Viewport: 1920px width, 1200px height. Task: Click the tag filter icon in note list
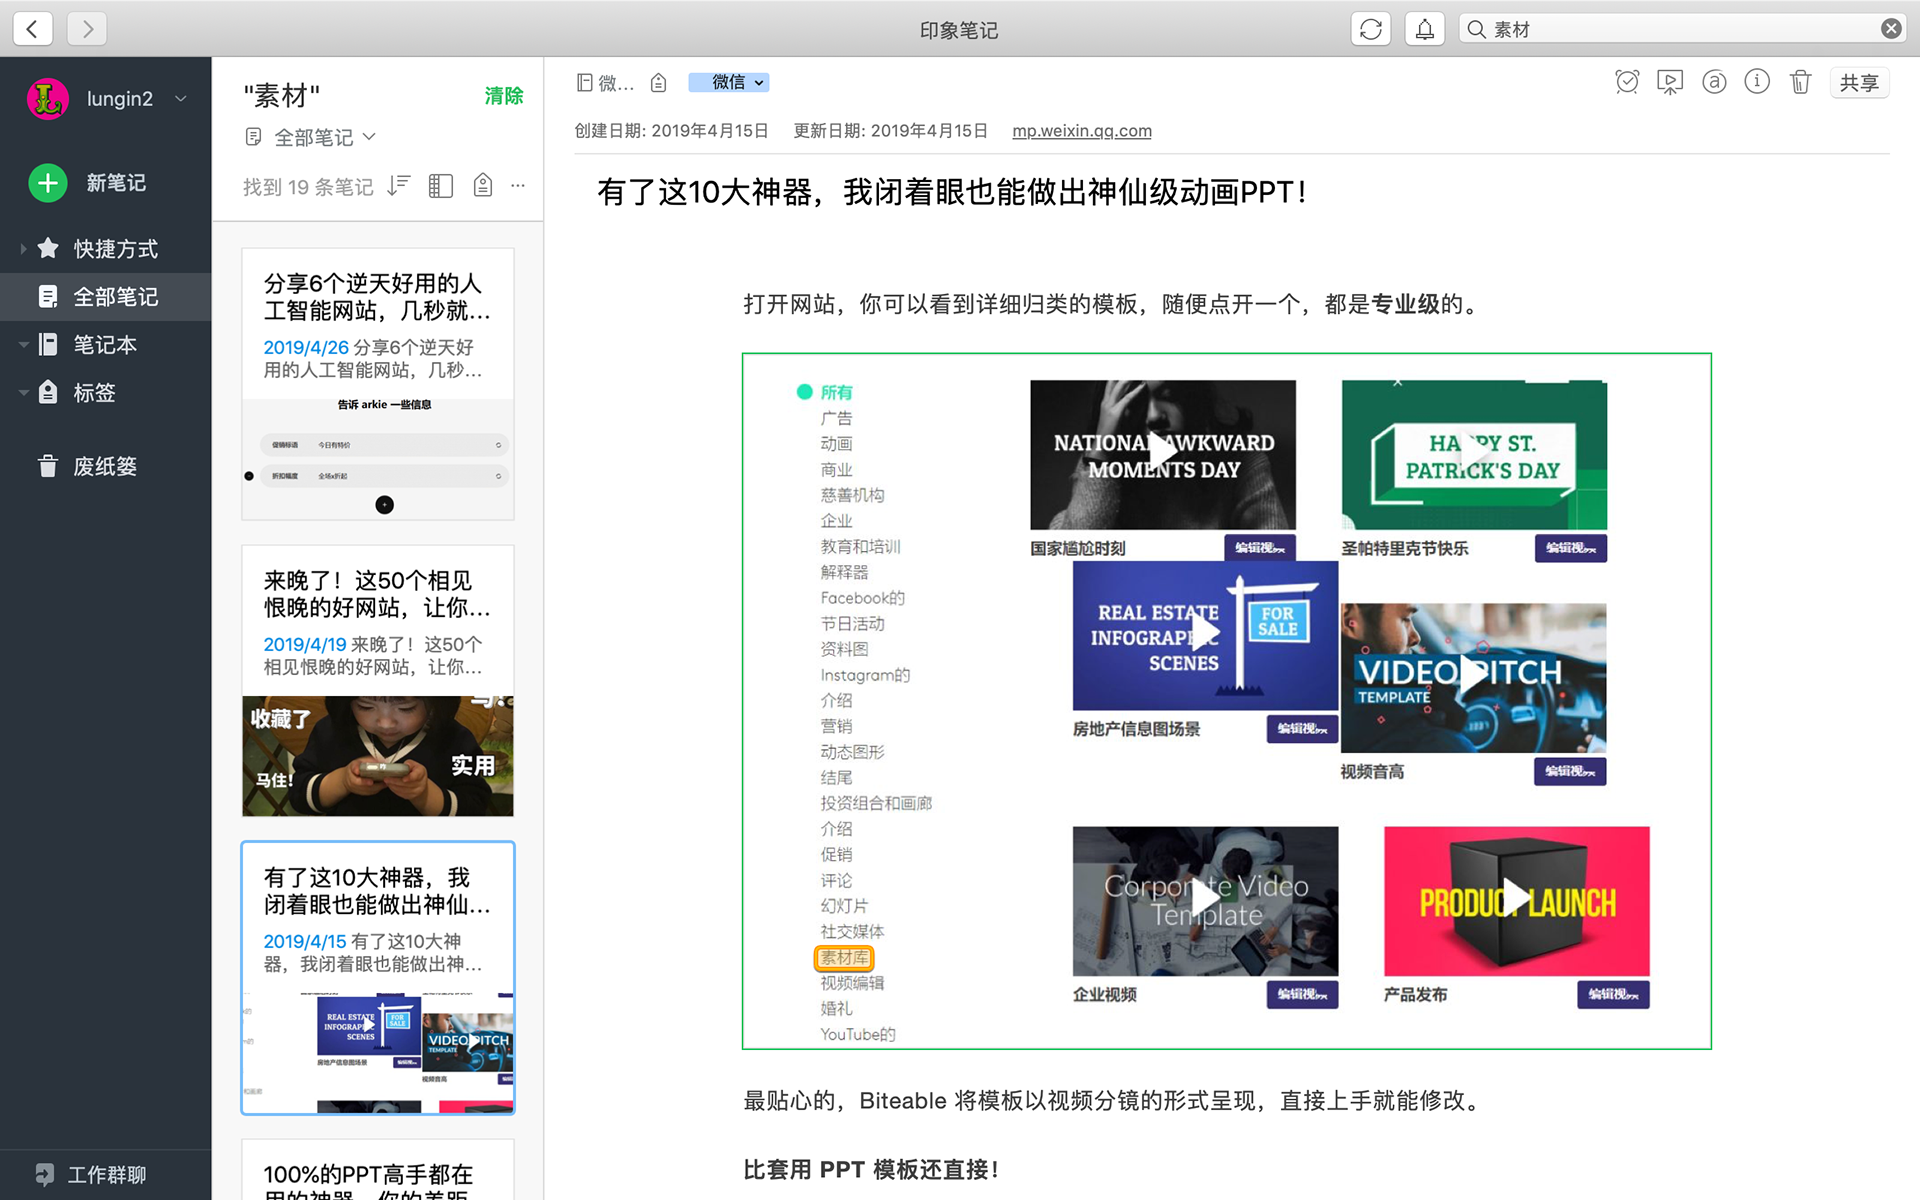(x=483, y=185)
